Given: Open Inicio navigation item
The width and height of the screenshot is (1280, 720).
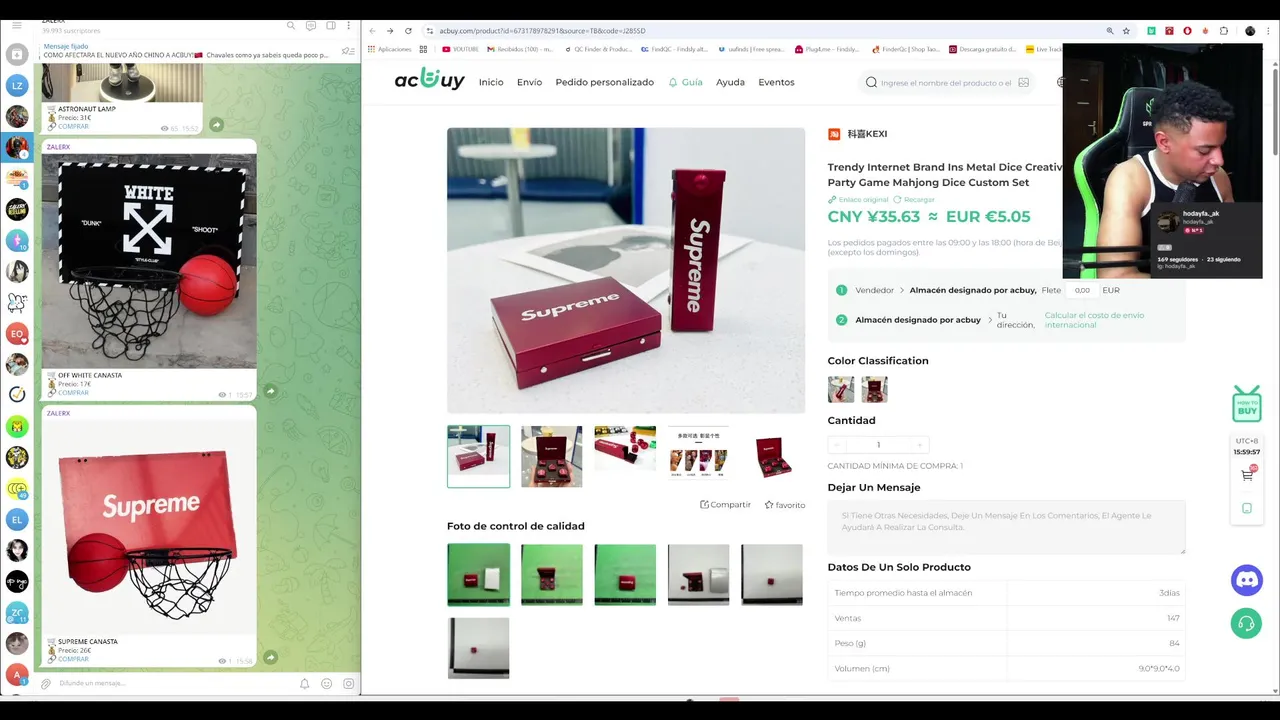Looking at the screenshot, I should tap(491, 82).
